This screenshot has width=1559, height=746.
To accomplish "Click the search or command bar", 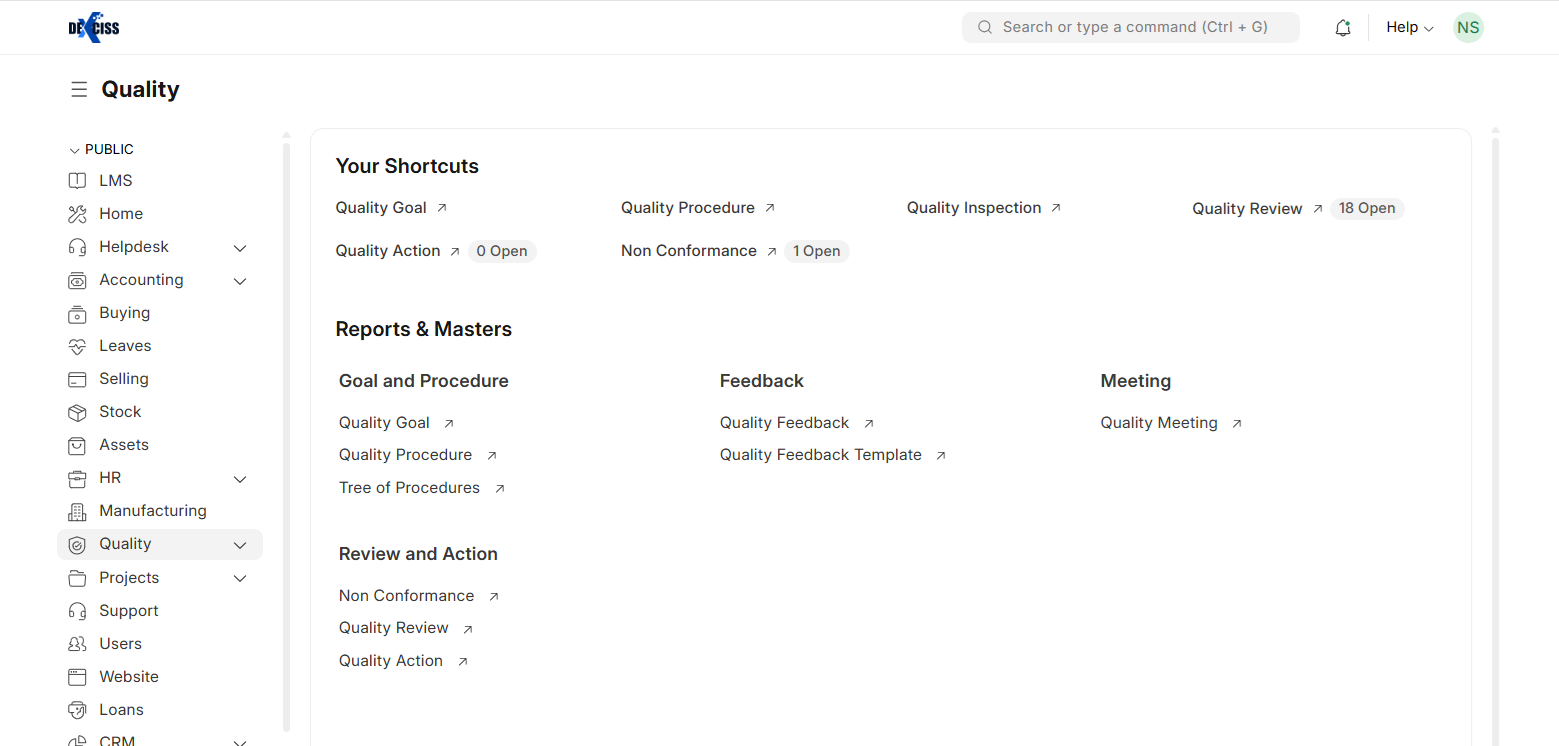I will [x=1130, y=28].
